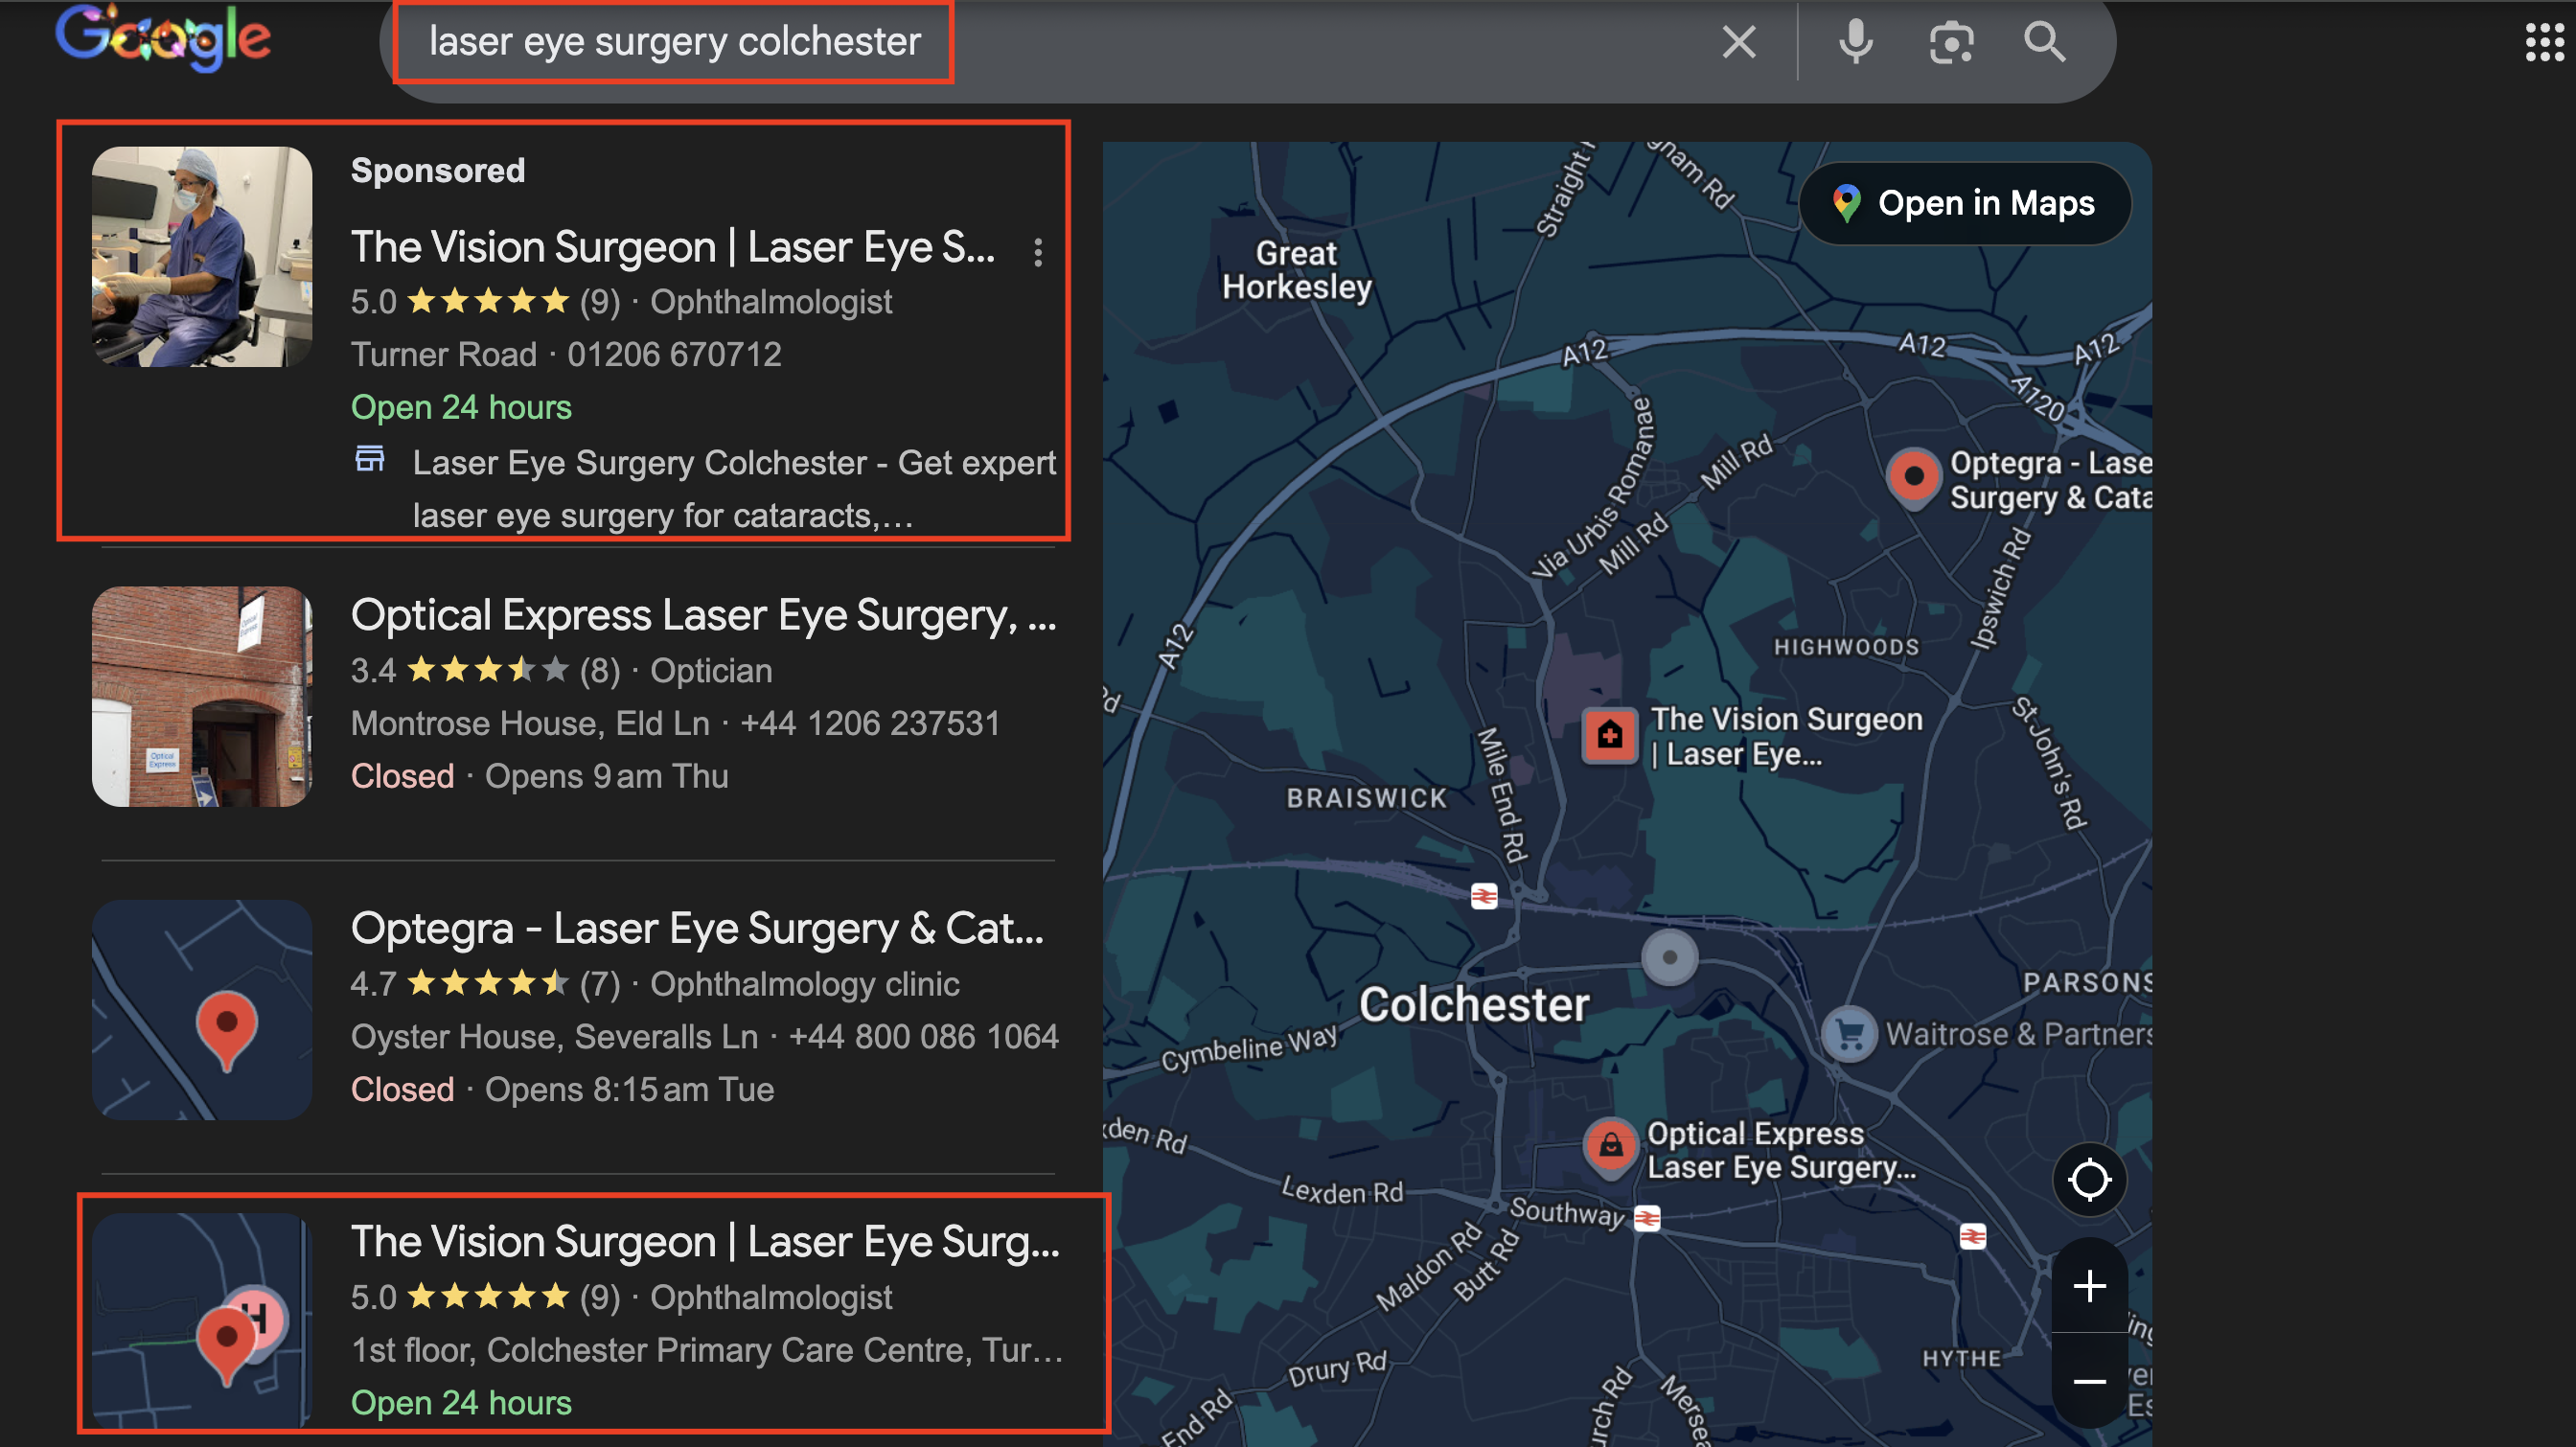Image resolution: width=2576 pixels, height=1447 pixels.
Task: Open sponsored The Vision Surgeon listing title
Action: tap(672, 247)
